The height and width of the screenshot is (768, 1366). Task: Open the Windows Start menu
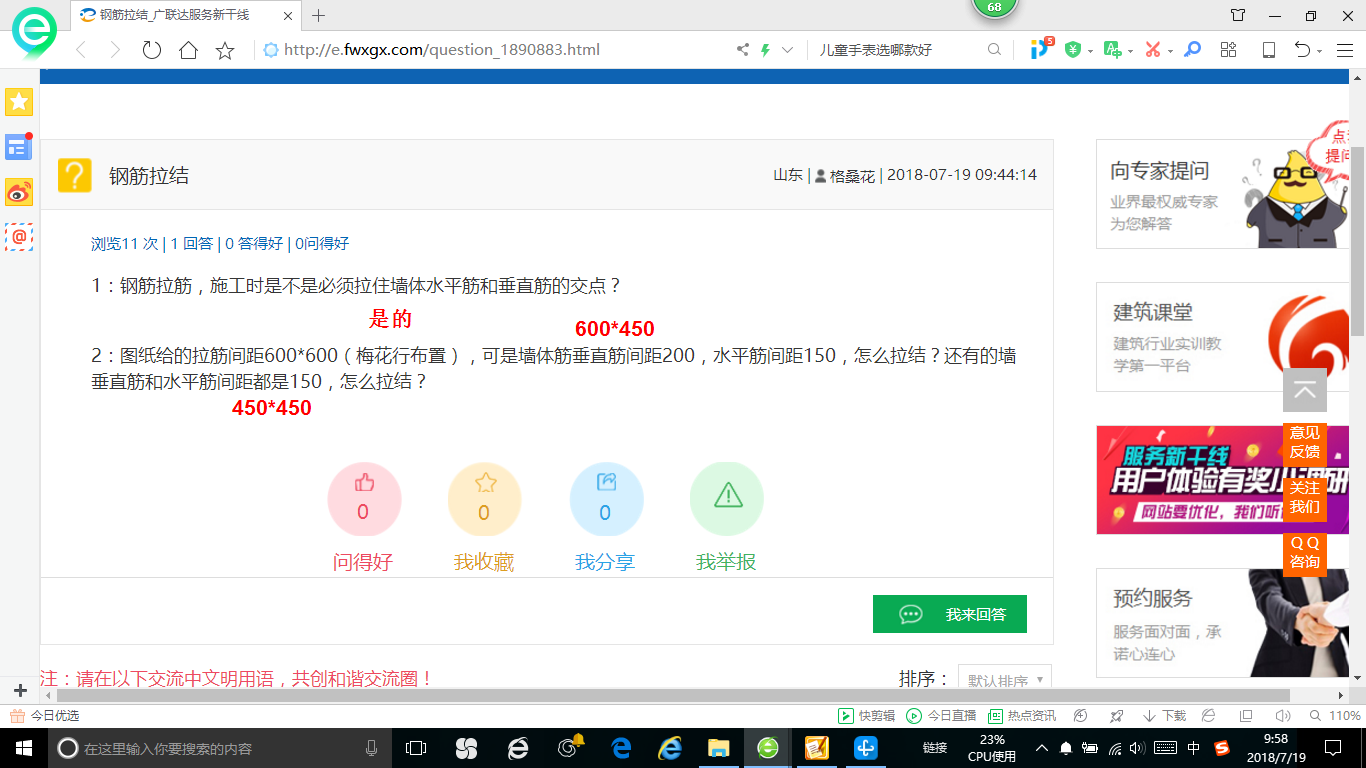click(24, 748)
